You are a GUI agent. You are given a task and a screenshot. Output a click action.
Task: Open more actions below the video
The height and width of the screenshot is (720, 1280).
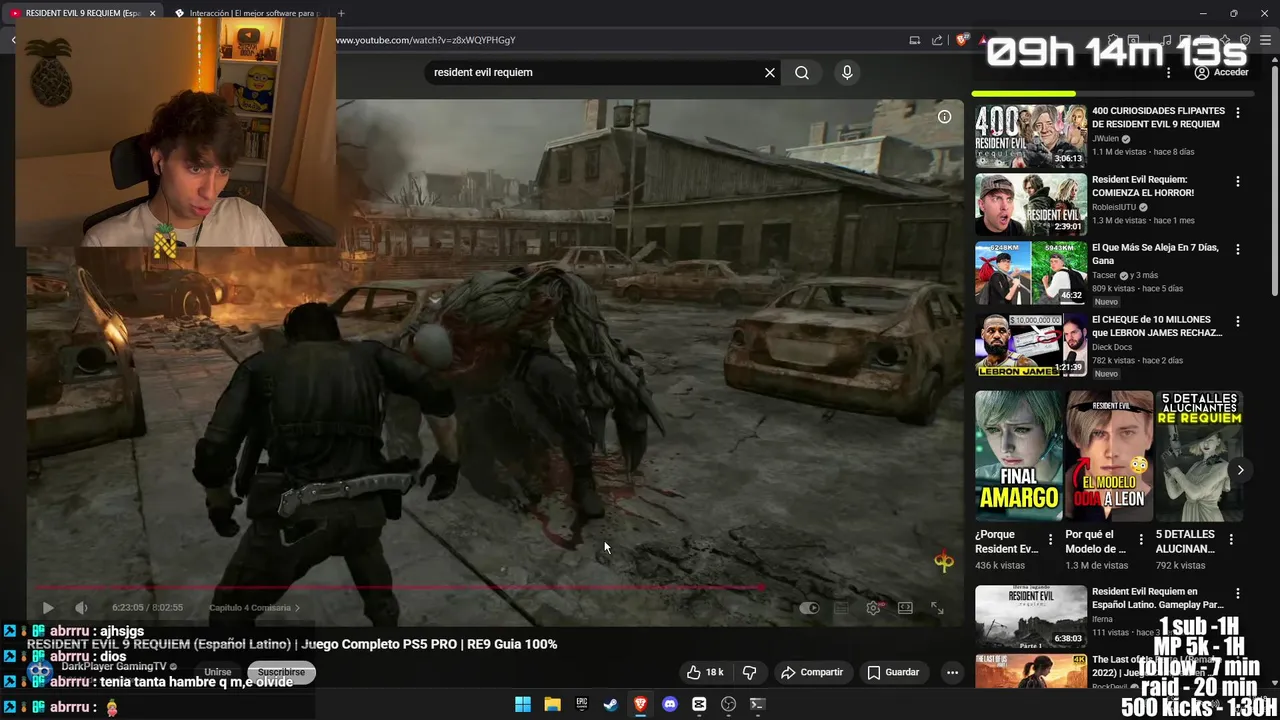[952, 672]
